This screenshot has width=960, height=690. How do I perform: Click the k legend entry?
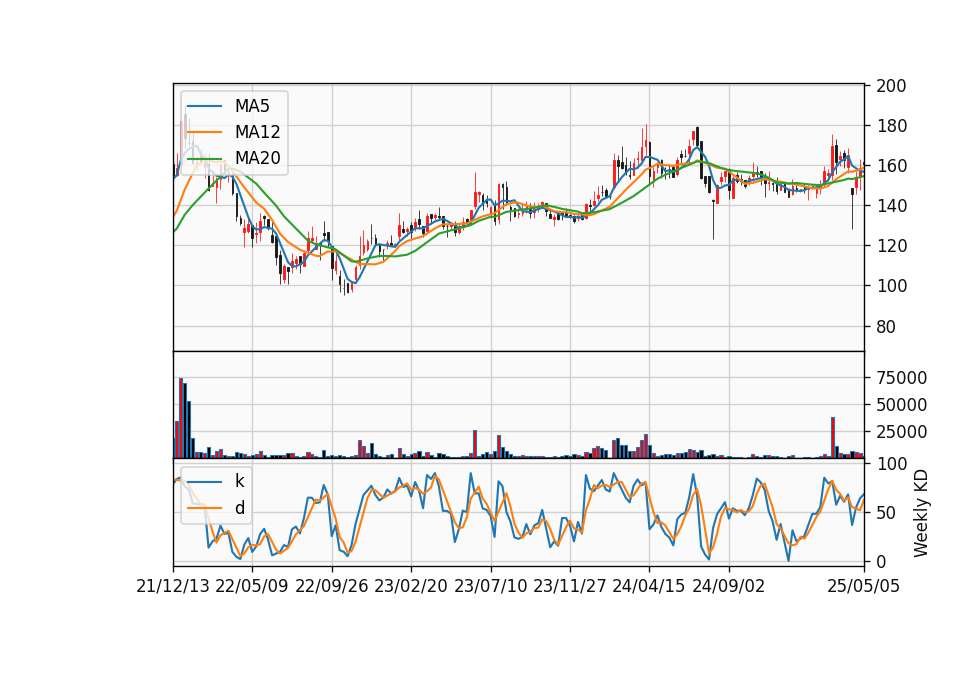click(x=239, y=481)
